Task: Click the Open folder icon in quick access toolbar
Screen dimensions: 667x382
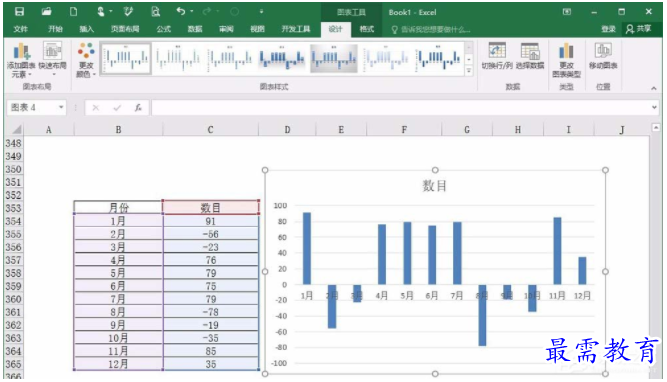Action: (x=46, y=12)
